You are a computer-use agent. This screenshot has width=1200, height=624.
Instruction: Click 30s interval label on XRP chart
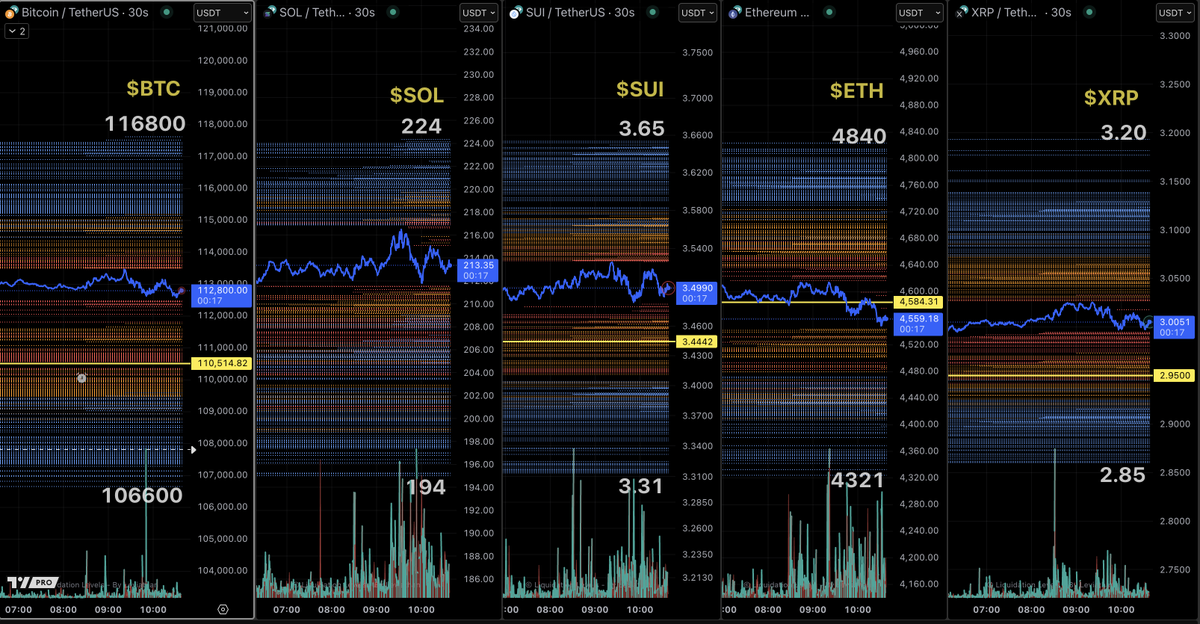tap(1060, 13)
